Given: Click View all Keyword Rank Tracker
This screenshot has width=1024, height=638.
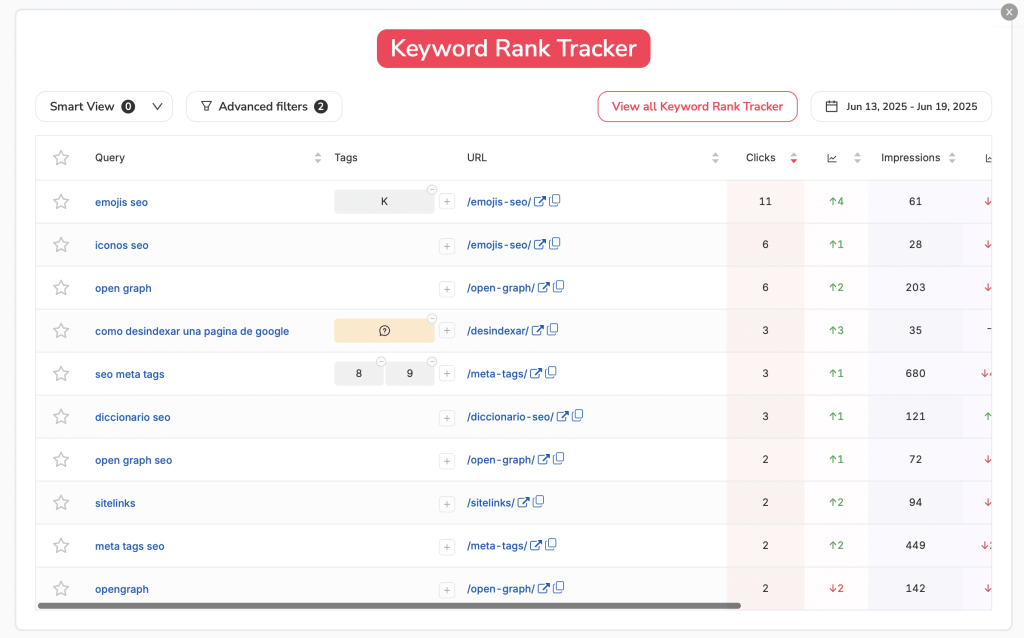Looking at the screenshot, I should click(x=697, y=106).
